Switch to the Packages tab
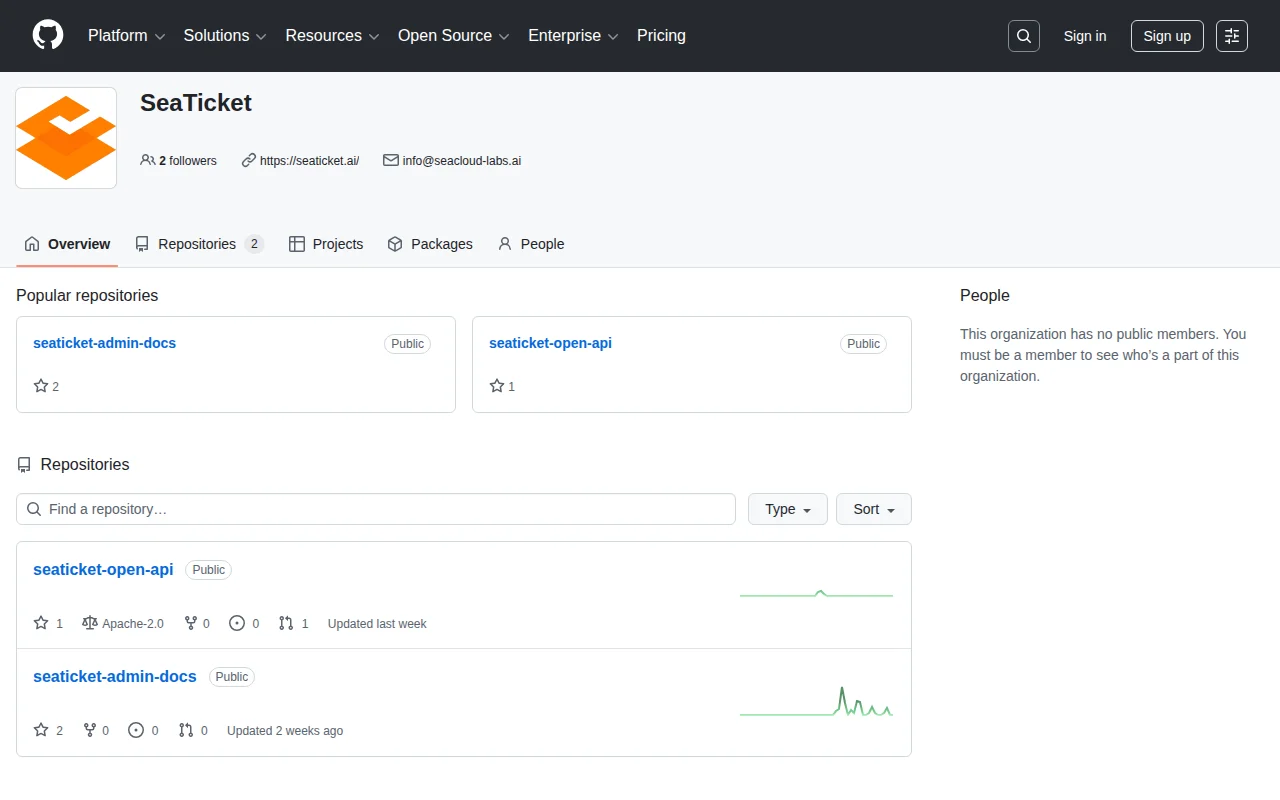Image resolution: width=1280 pixels, height=800 pixels. pyautogui.click(x=430, y=244)
